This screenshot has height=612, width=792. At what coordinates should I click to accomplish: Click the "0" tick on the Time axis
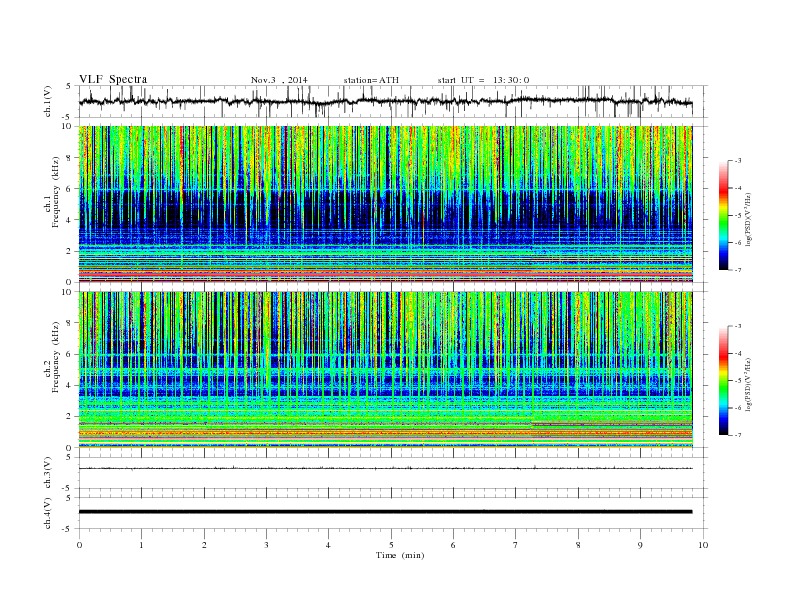pos(79,545)
